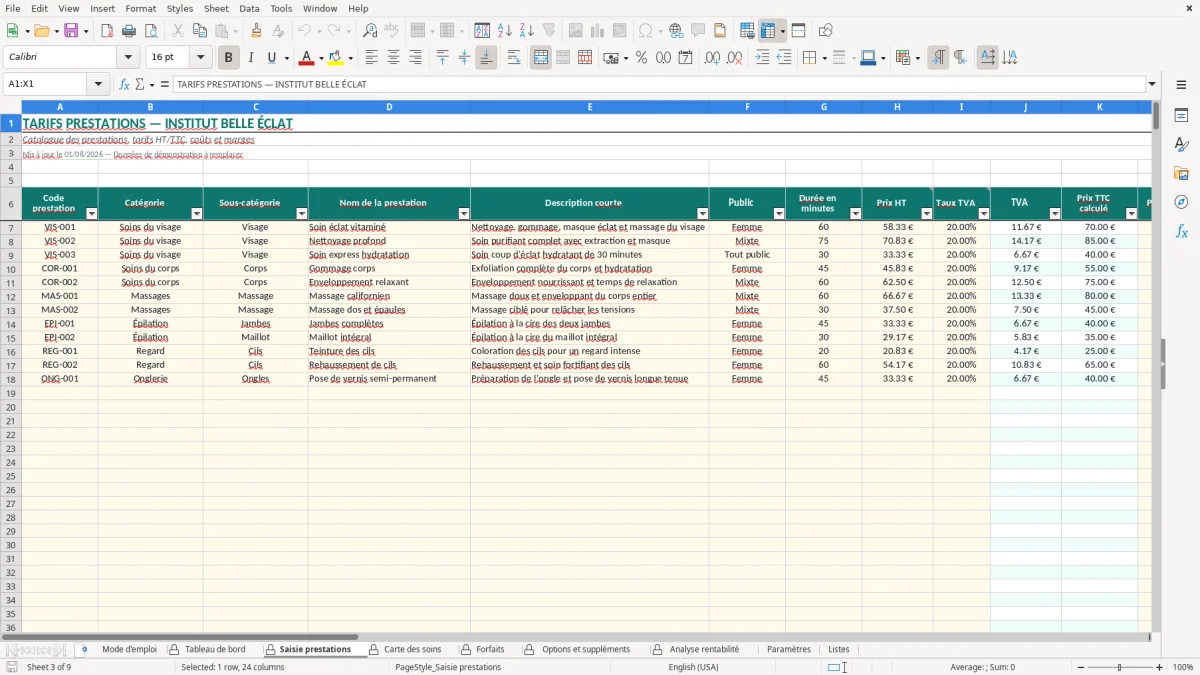Format cell as percent
This screenshot has height=675, width=1200.
(641, 58)
